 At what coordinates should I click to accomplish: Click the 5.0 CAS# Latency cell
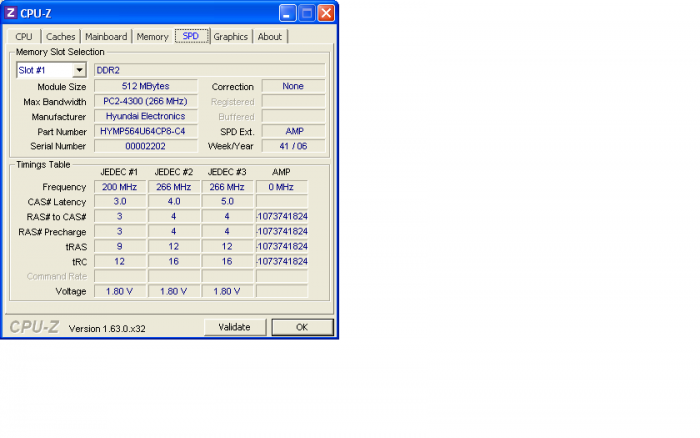(227, 201)
